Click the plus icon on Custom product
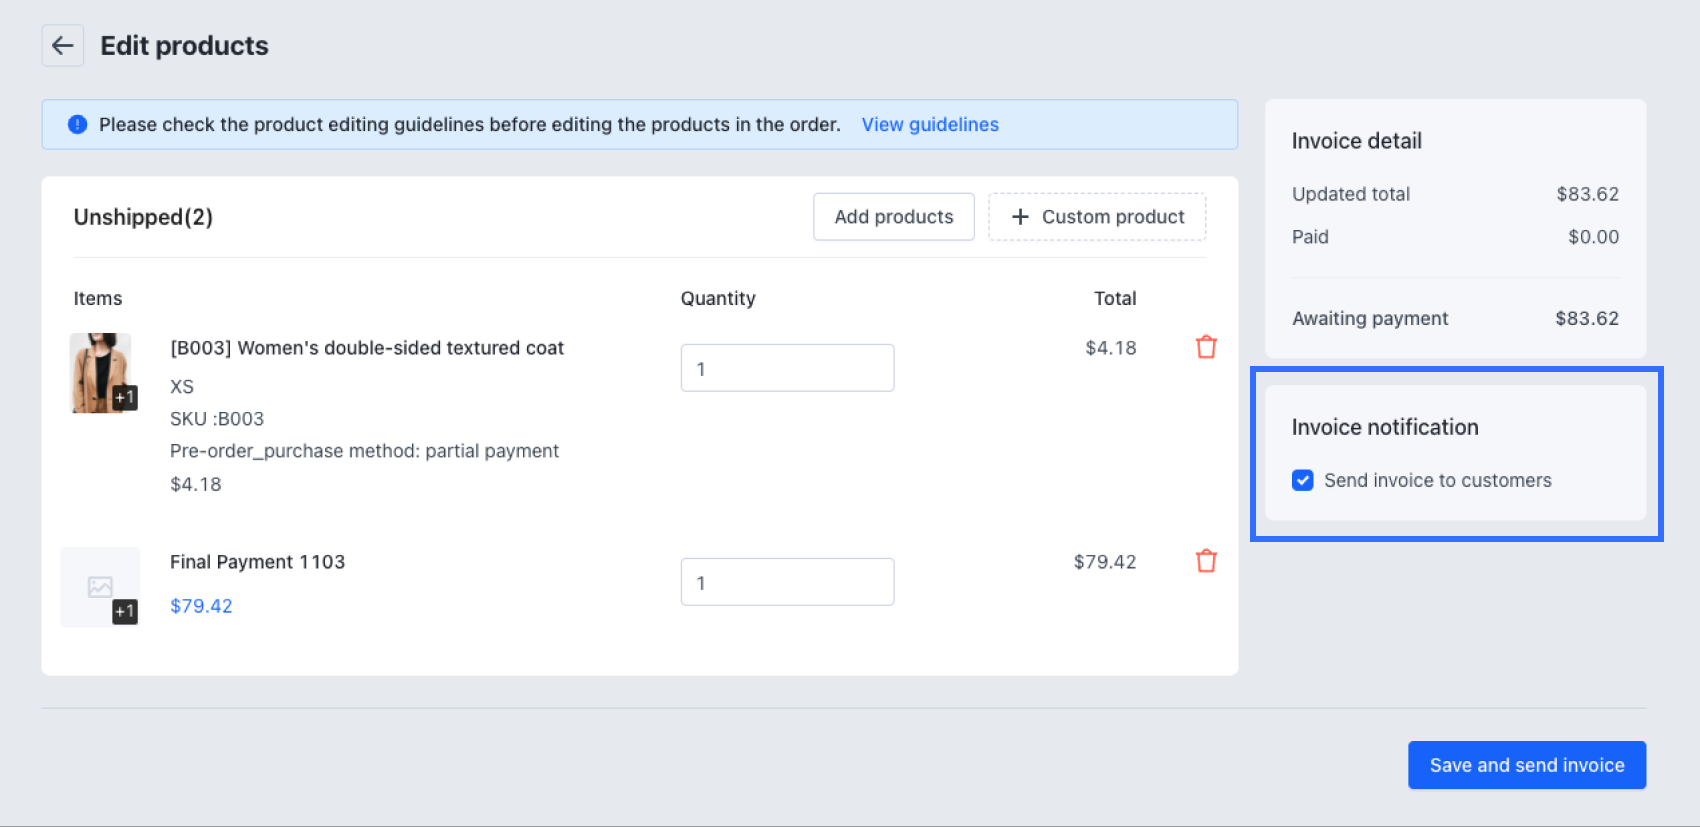1700x827 pixels. click(x=1020, y=217)
